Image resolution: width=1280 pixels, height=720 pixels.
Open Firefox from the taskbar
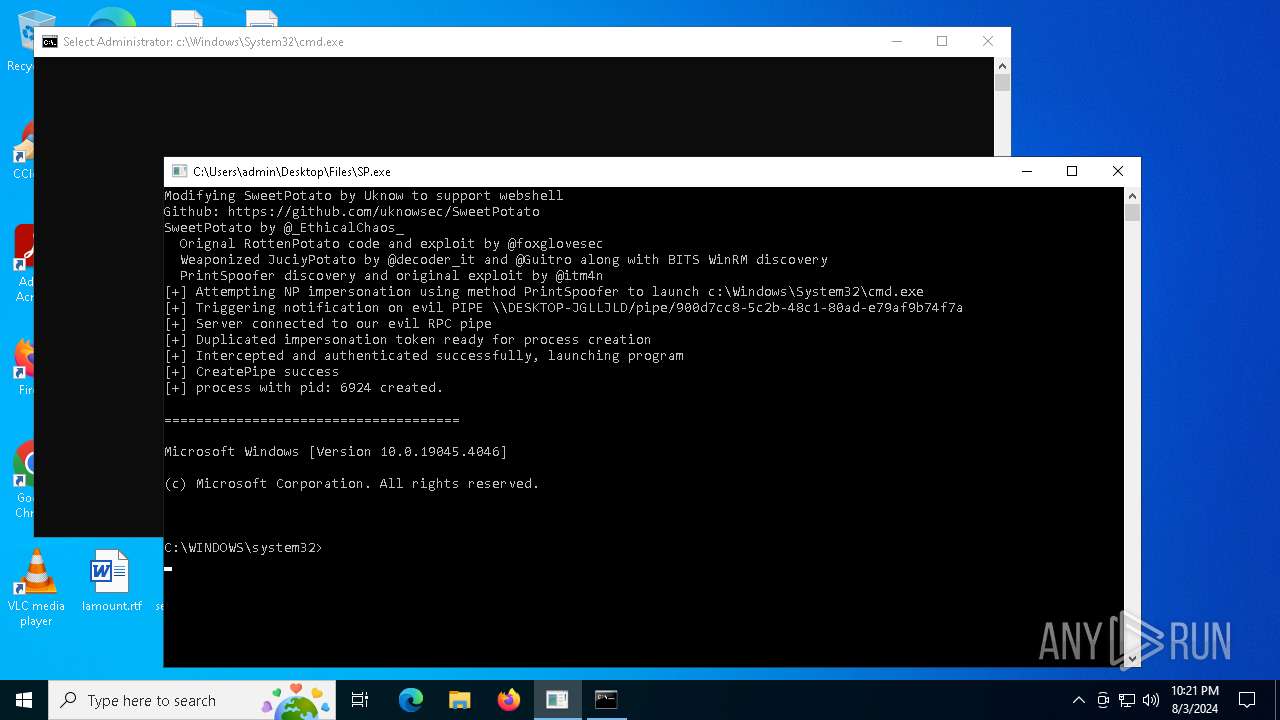point(508,700)
